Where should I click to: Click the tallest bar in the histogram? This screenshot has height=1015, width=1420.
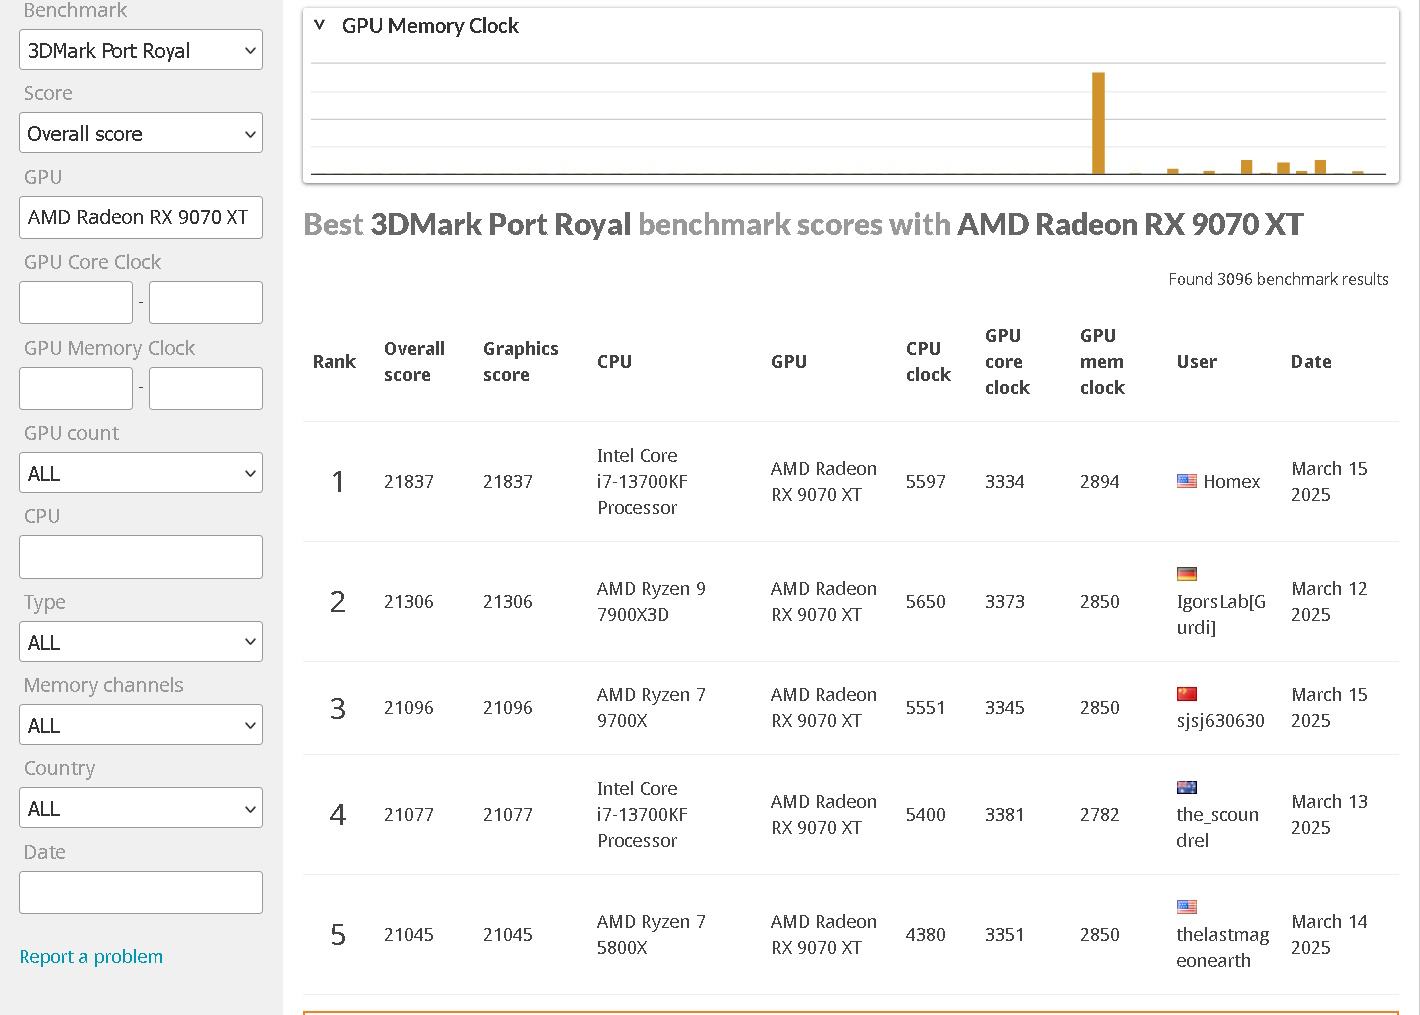click(x=1098, y=123)
